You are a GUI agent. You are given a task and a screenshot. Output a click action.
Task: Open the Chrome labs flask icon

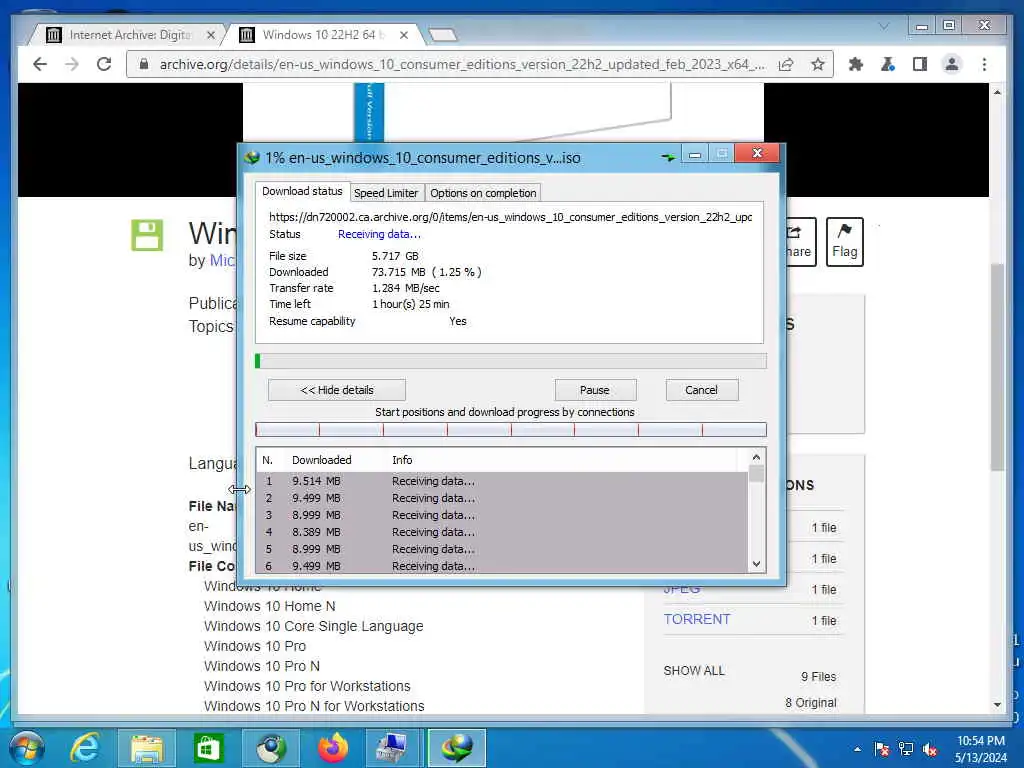(888, 64)
